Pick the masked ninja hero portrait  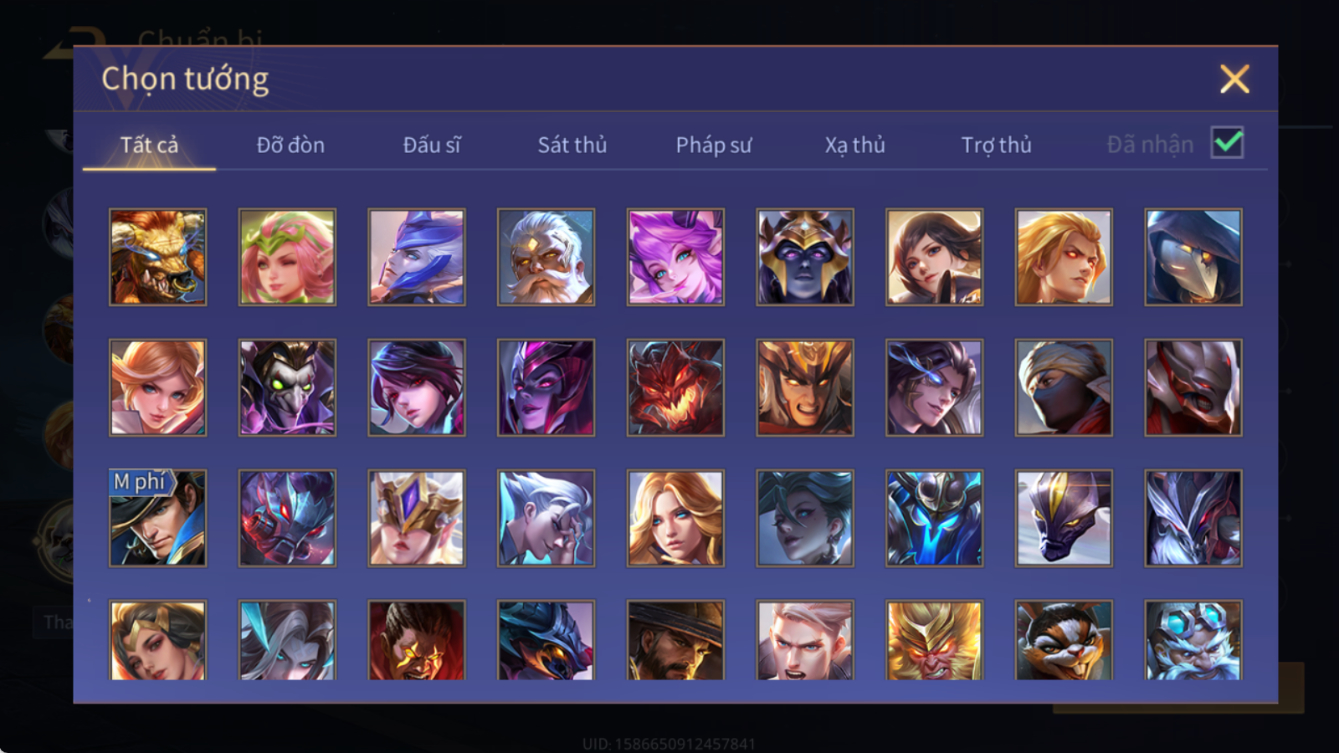(x=1064, y=388)
